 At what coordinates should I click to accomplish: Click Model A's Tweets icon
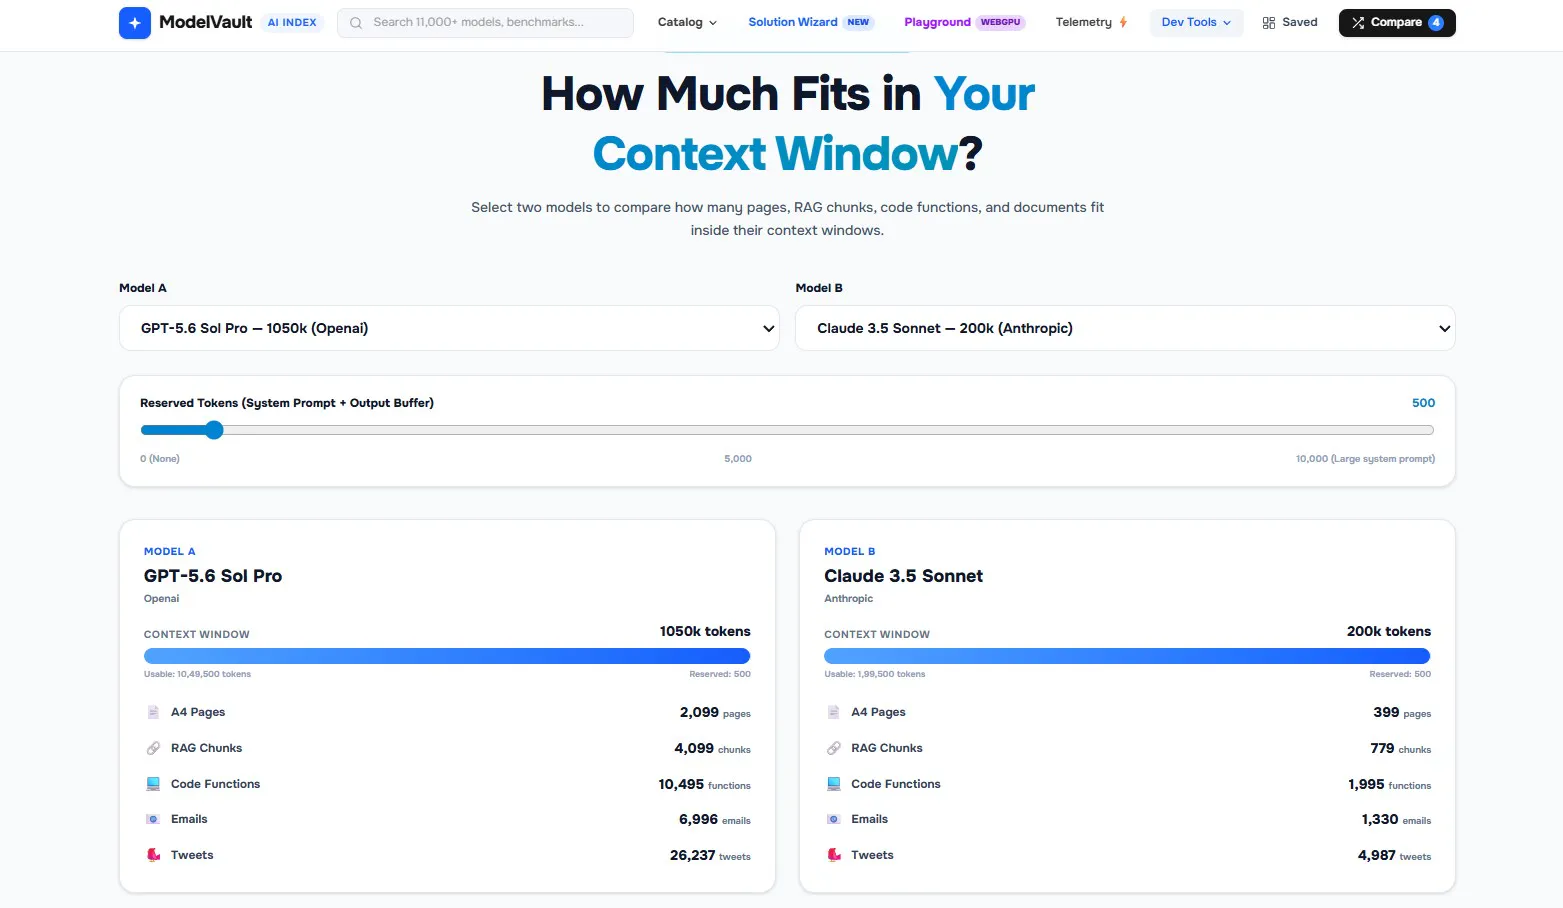point(153,855)
